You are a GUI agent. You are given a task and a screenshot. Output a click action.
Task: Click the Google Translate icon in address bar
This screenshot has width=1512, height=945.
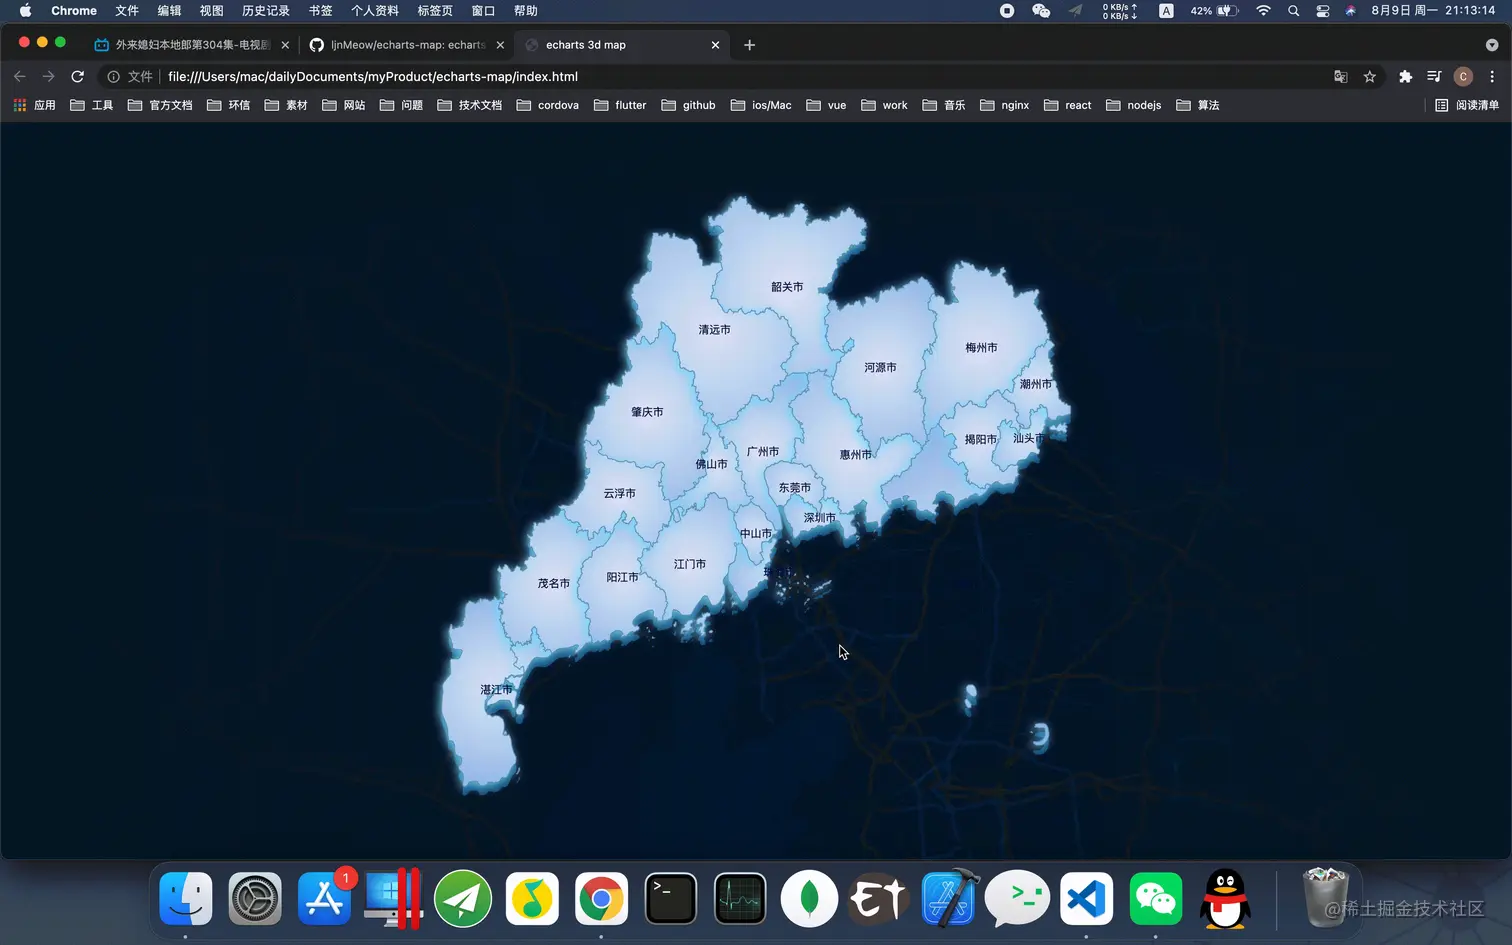[1340, 76]
